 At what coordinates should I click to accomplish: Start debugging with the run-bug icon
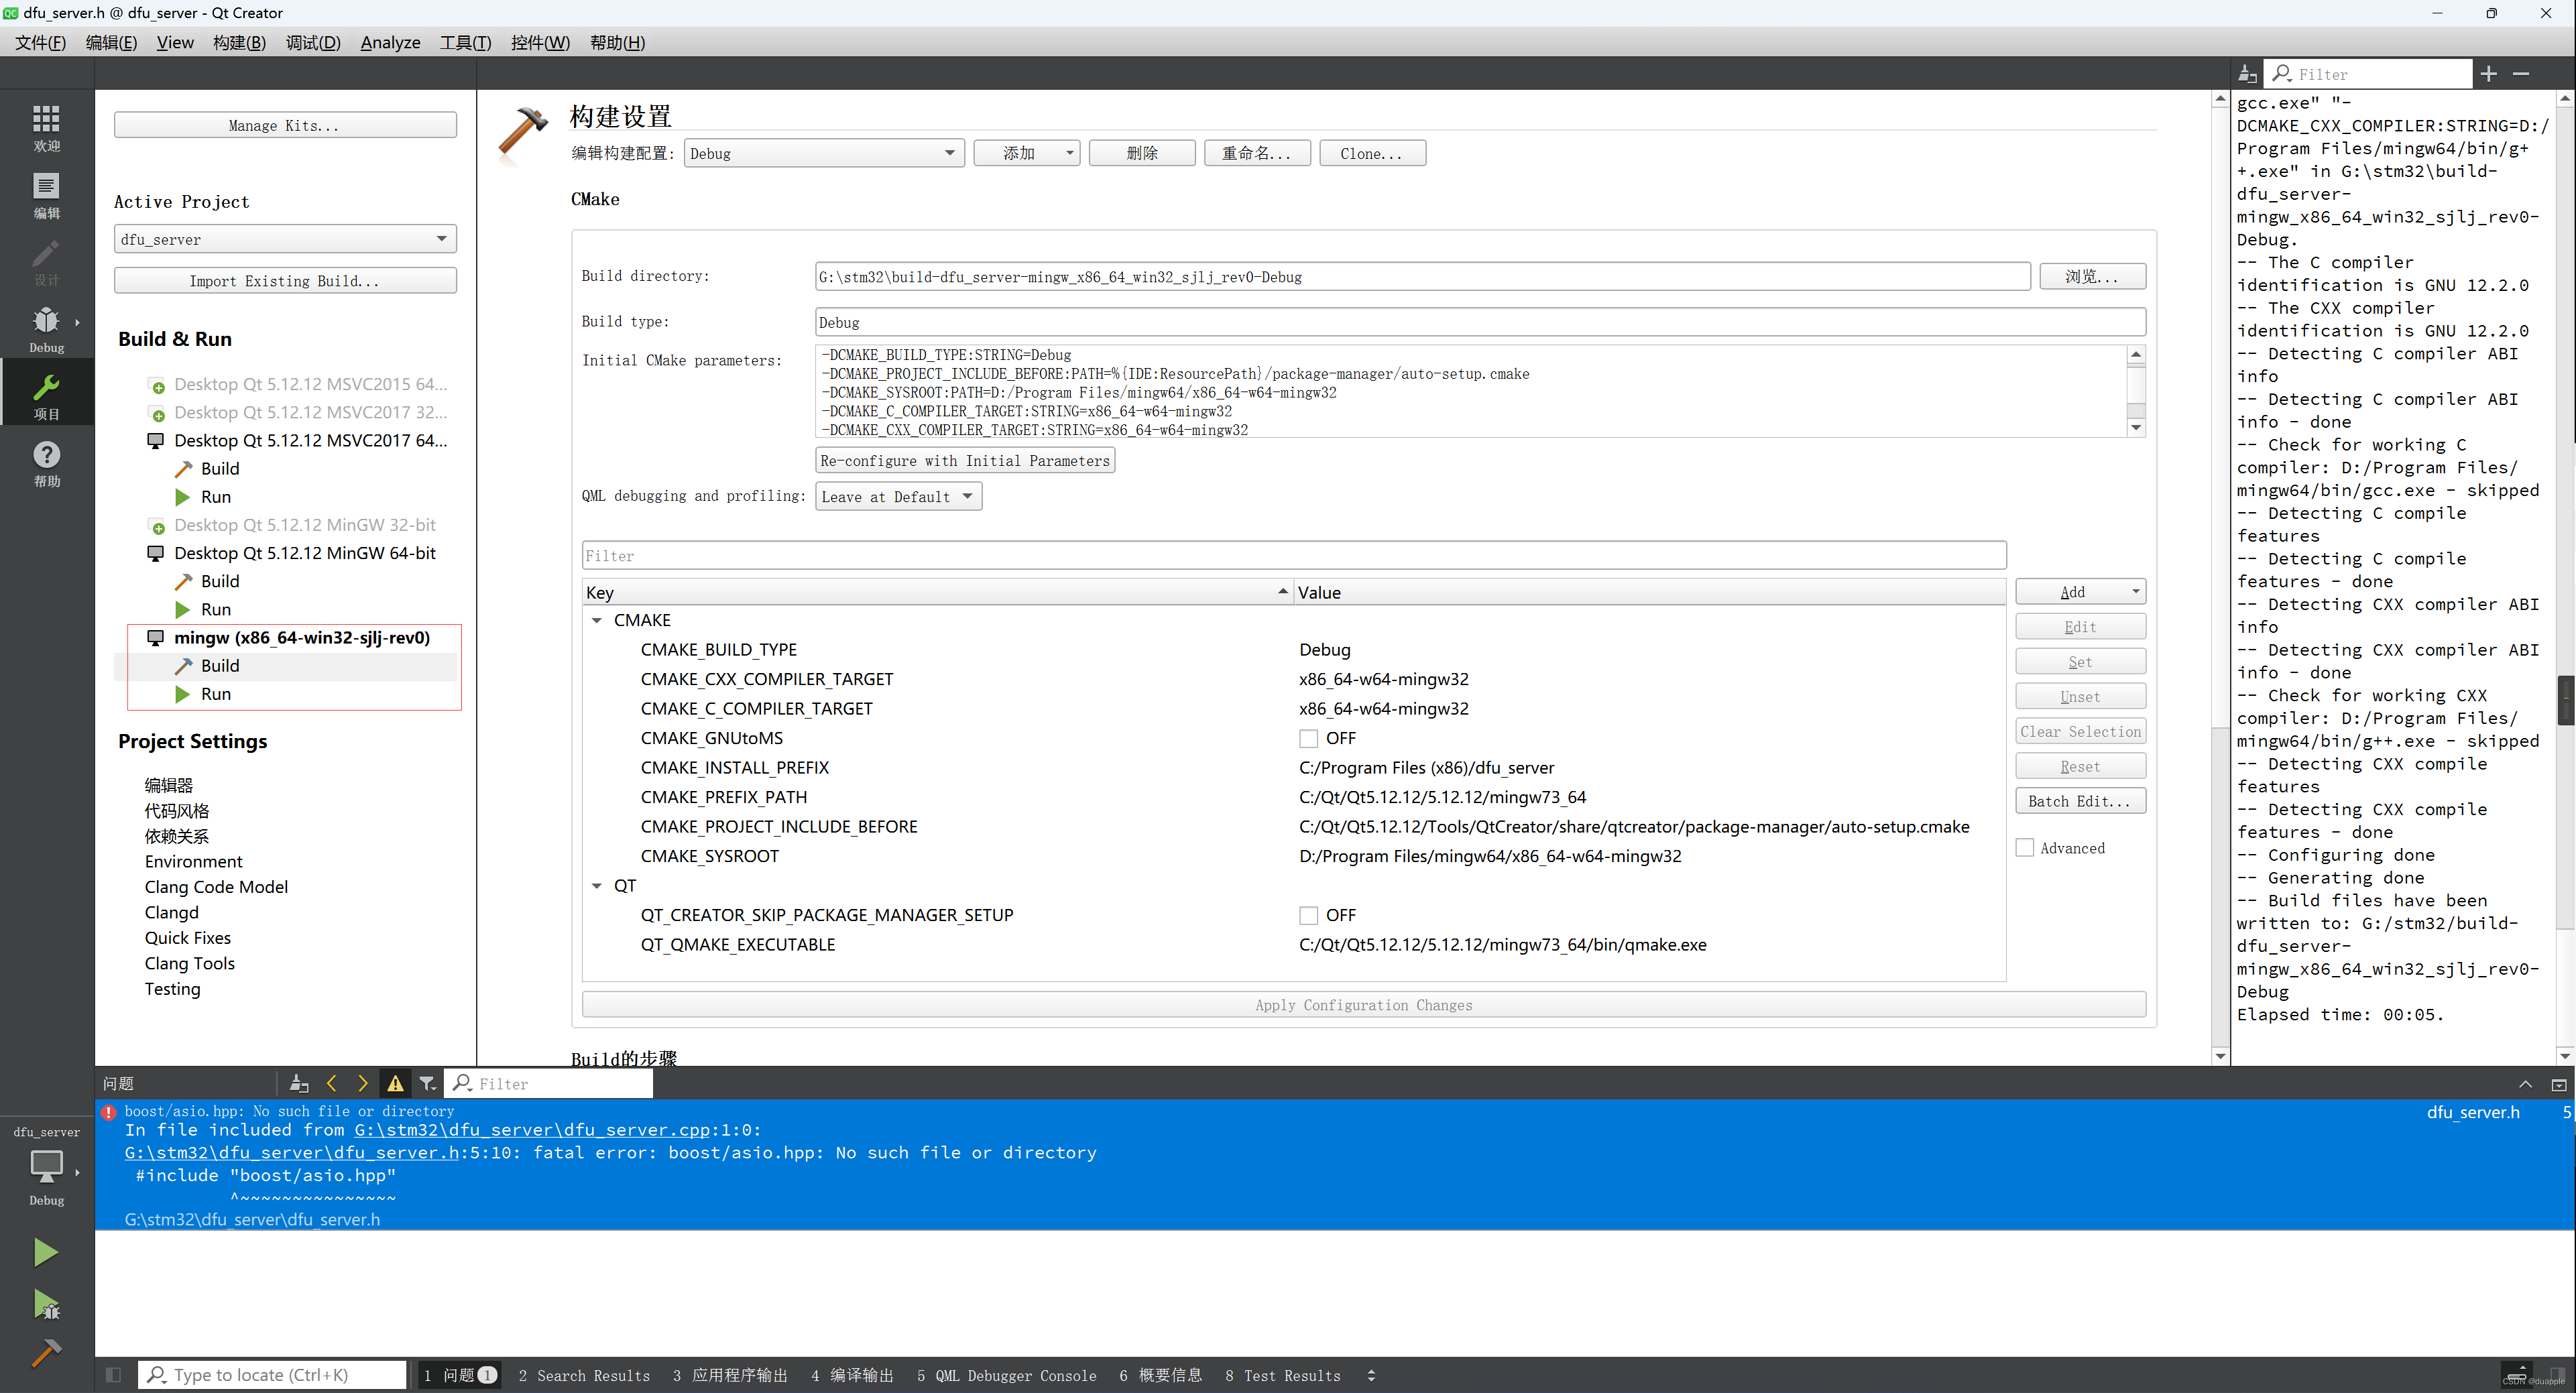point(46,1304)
